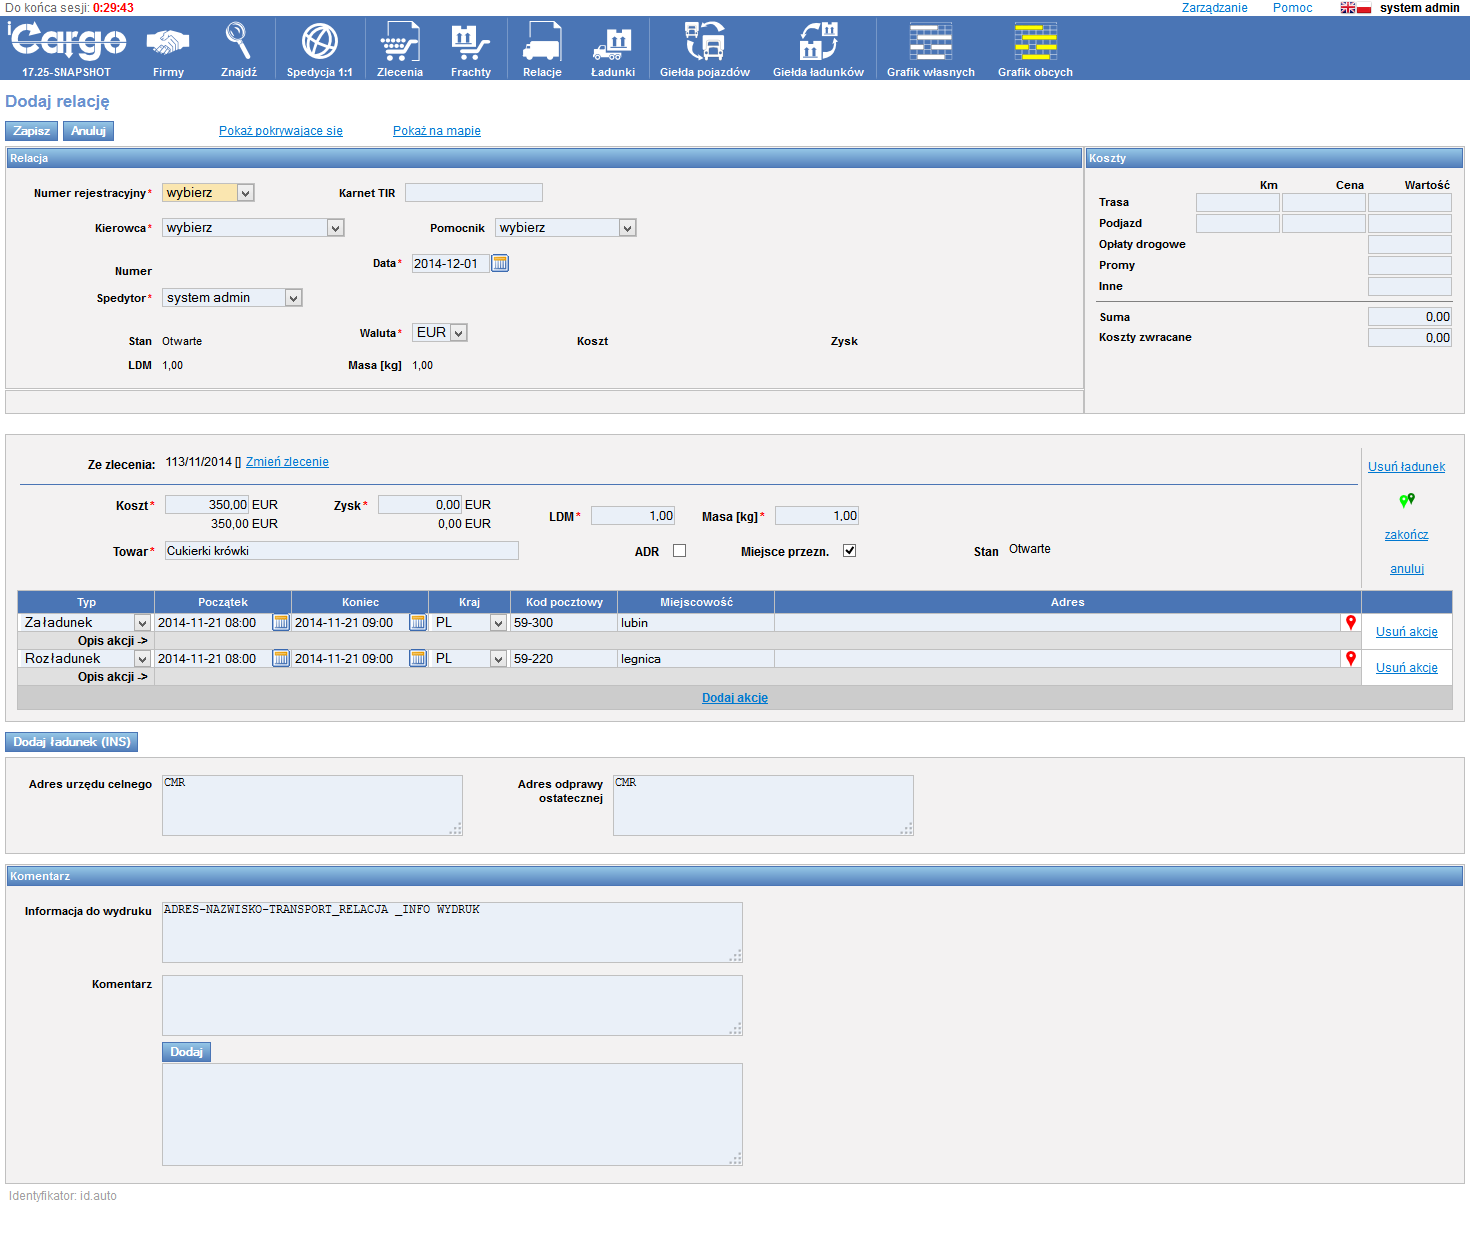
Task: Toggle the ADR checkbox
Action: pyautogui.click(x=680, y=550)
